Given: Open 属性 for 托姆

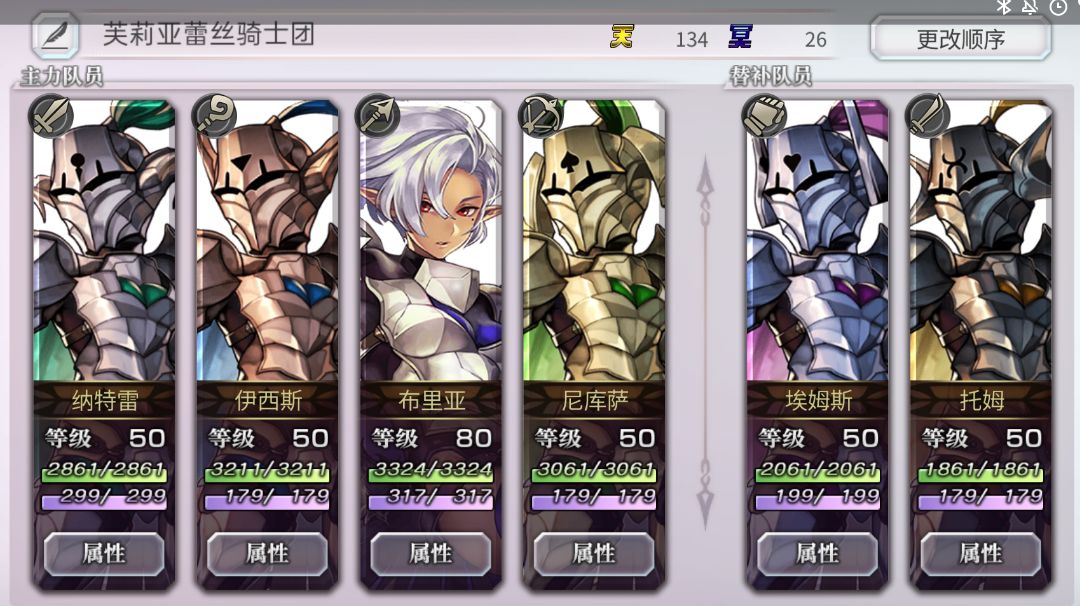Looking at the screenshot, I should [981, 554].
